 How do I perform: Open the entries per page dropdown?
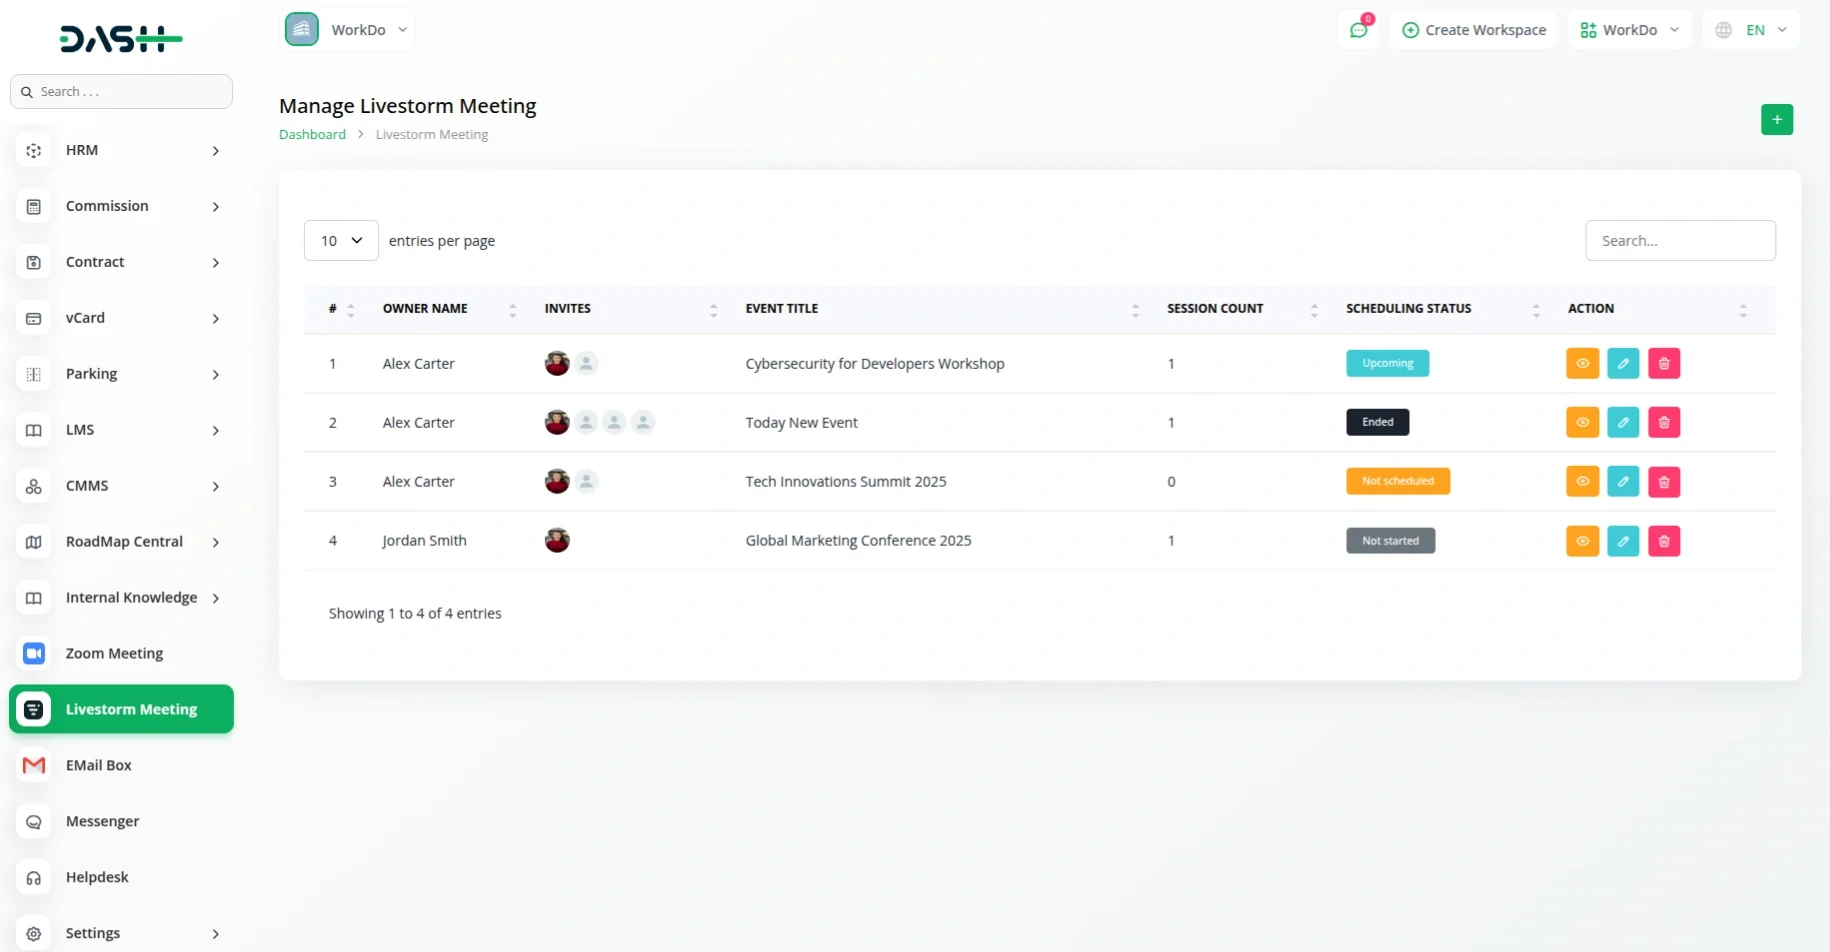click(x=341, y=241)
